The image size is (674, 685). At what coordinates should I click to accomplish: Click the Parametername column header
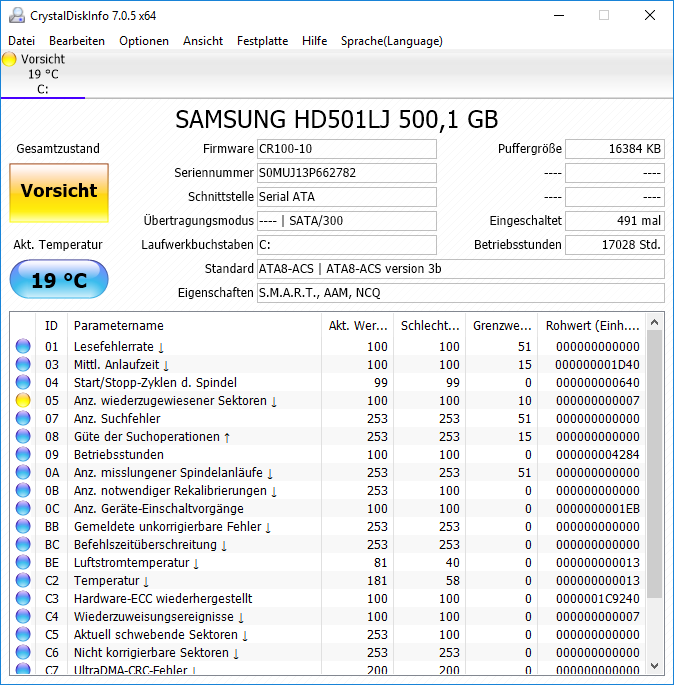click(x=194, y=325)
